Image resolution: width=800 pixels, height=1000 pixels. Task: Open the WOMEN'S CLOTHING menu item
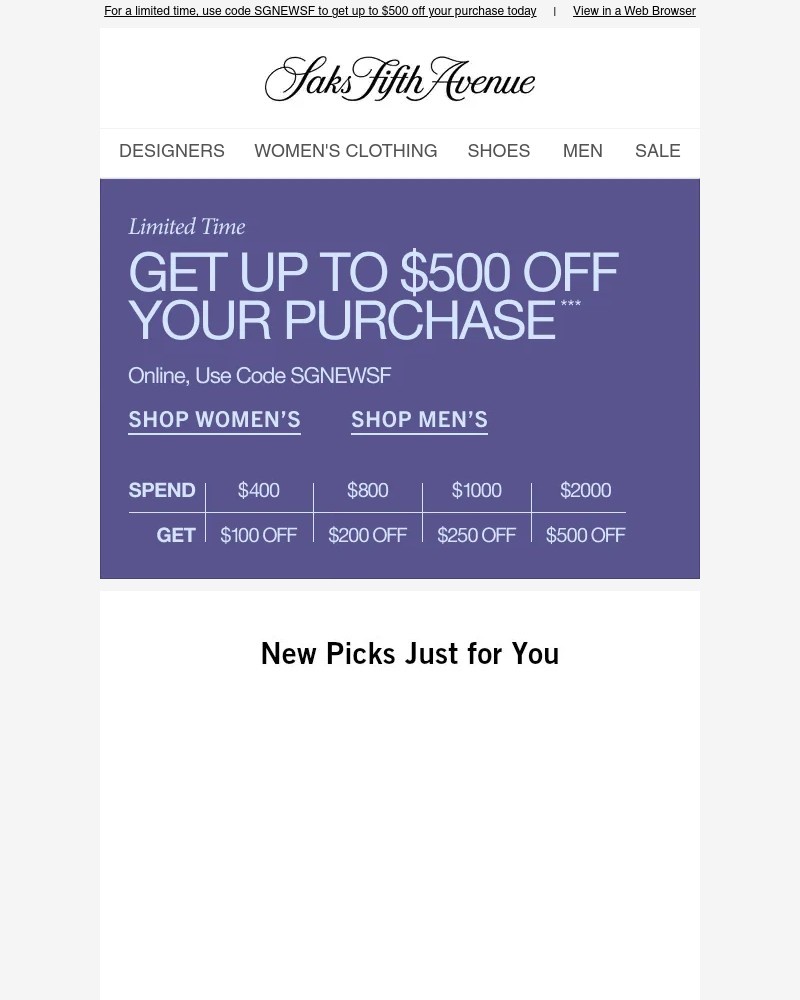coord(345,151)
